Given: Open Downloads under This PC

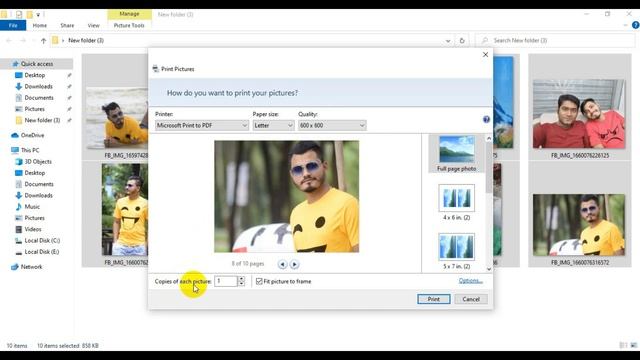Looking at the screenshot, I should tap(38, 196).
